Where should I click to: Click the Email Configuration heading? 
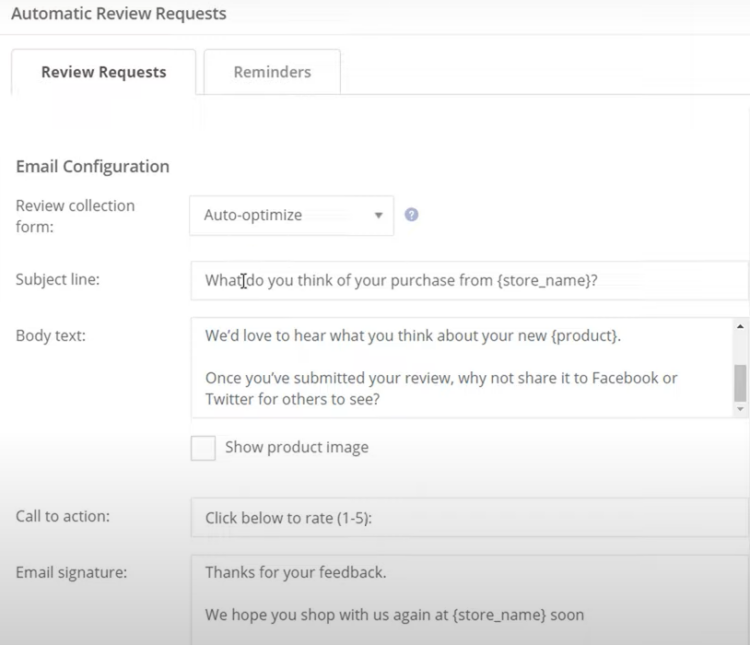pyautogui.click(x=93, y=167)
